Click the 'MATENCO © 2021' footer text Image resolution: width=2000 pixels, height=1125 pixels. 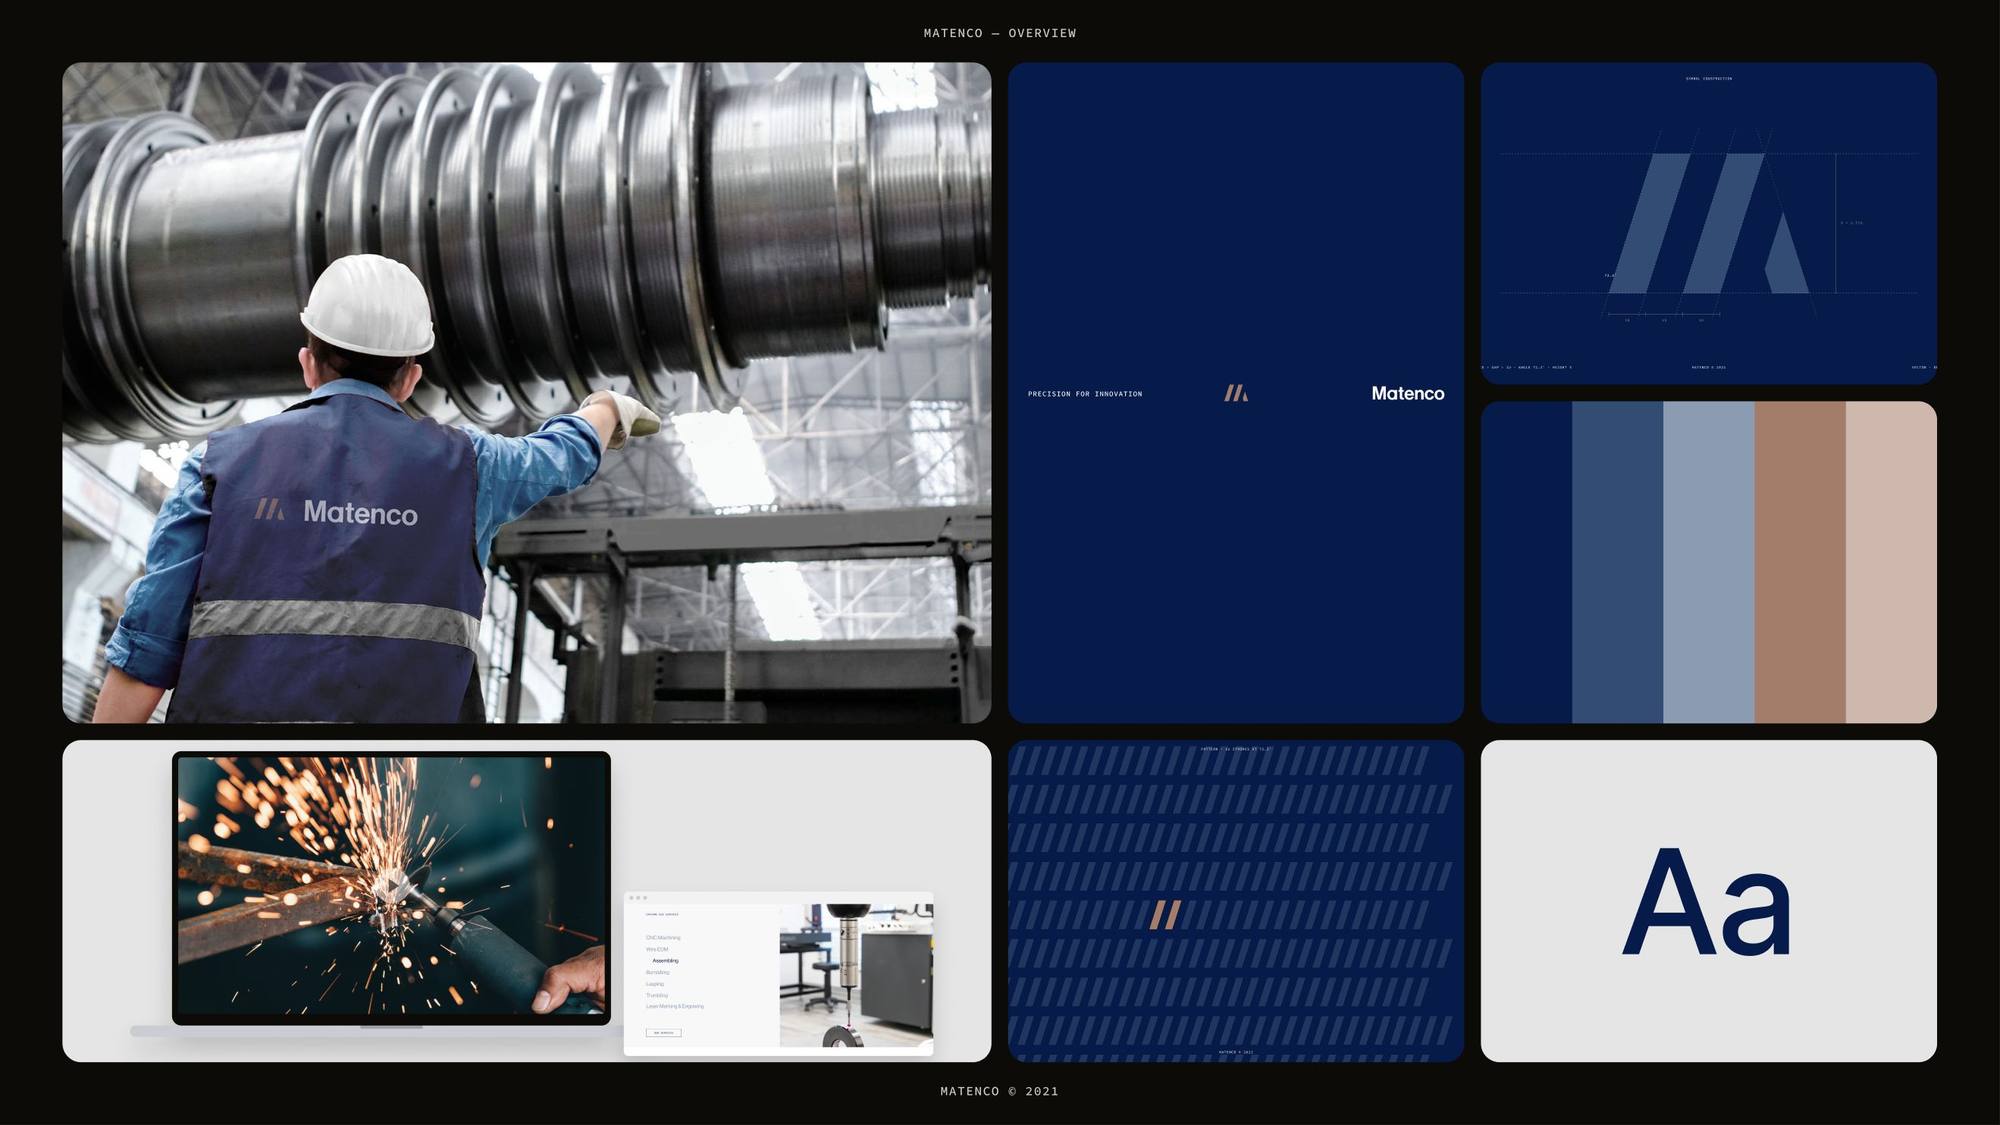pos(1000,1091)
